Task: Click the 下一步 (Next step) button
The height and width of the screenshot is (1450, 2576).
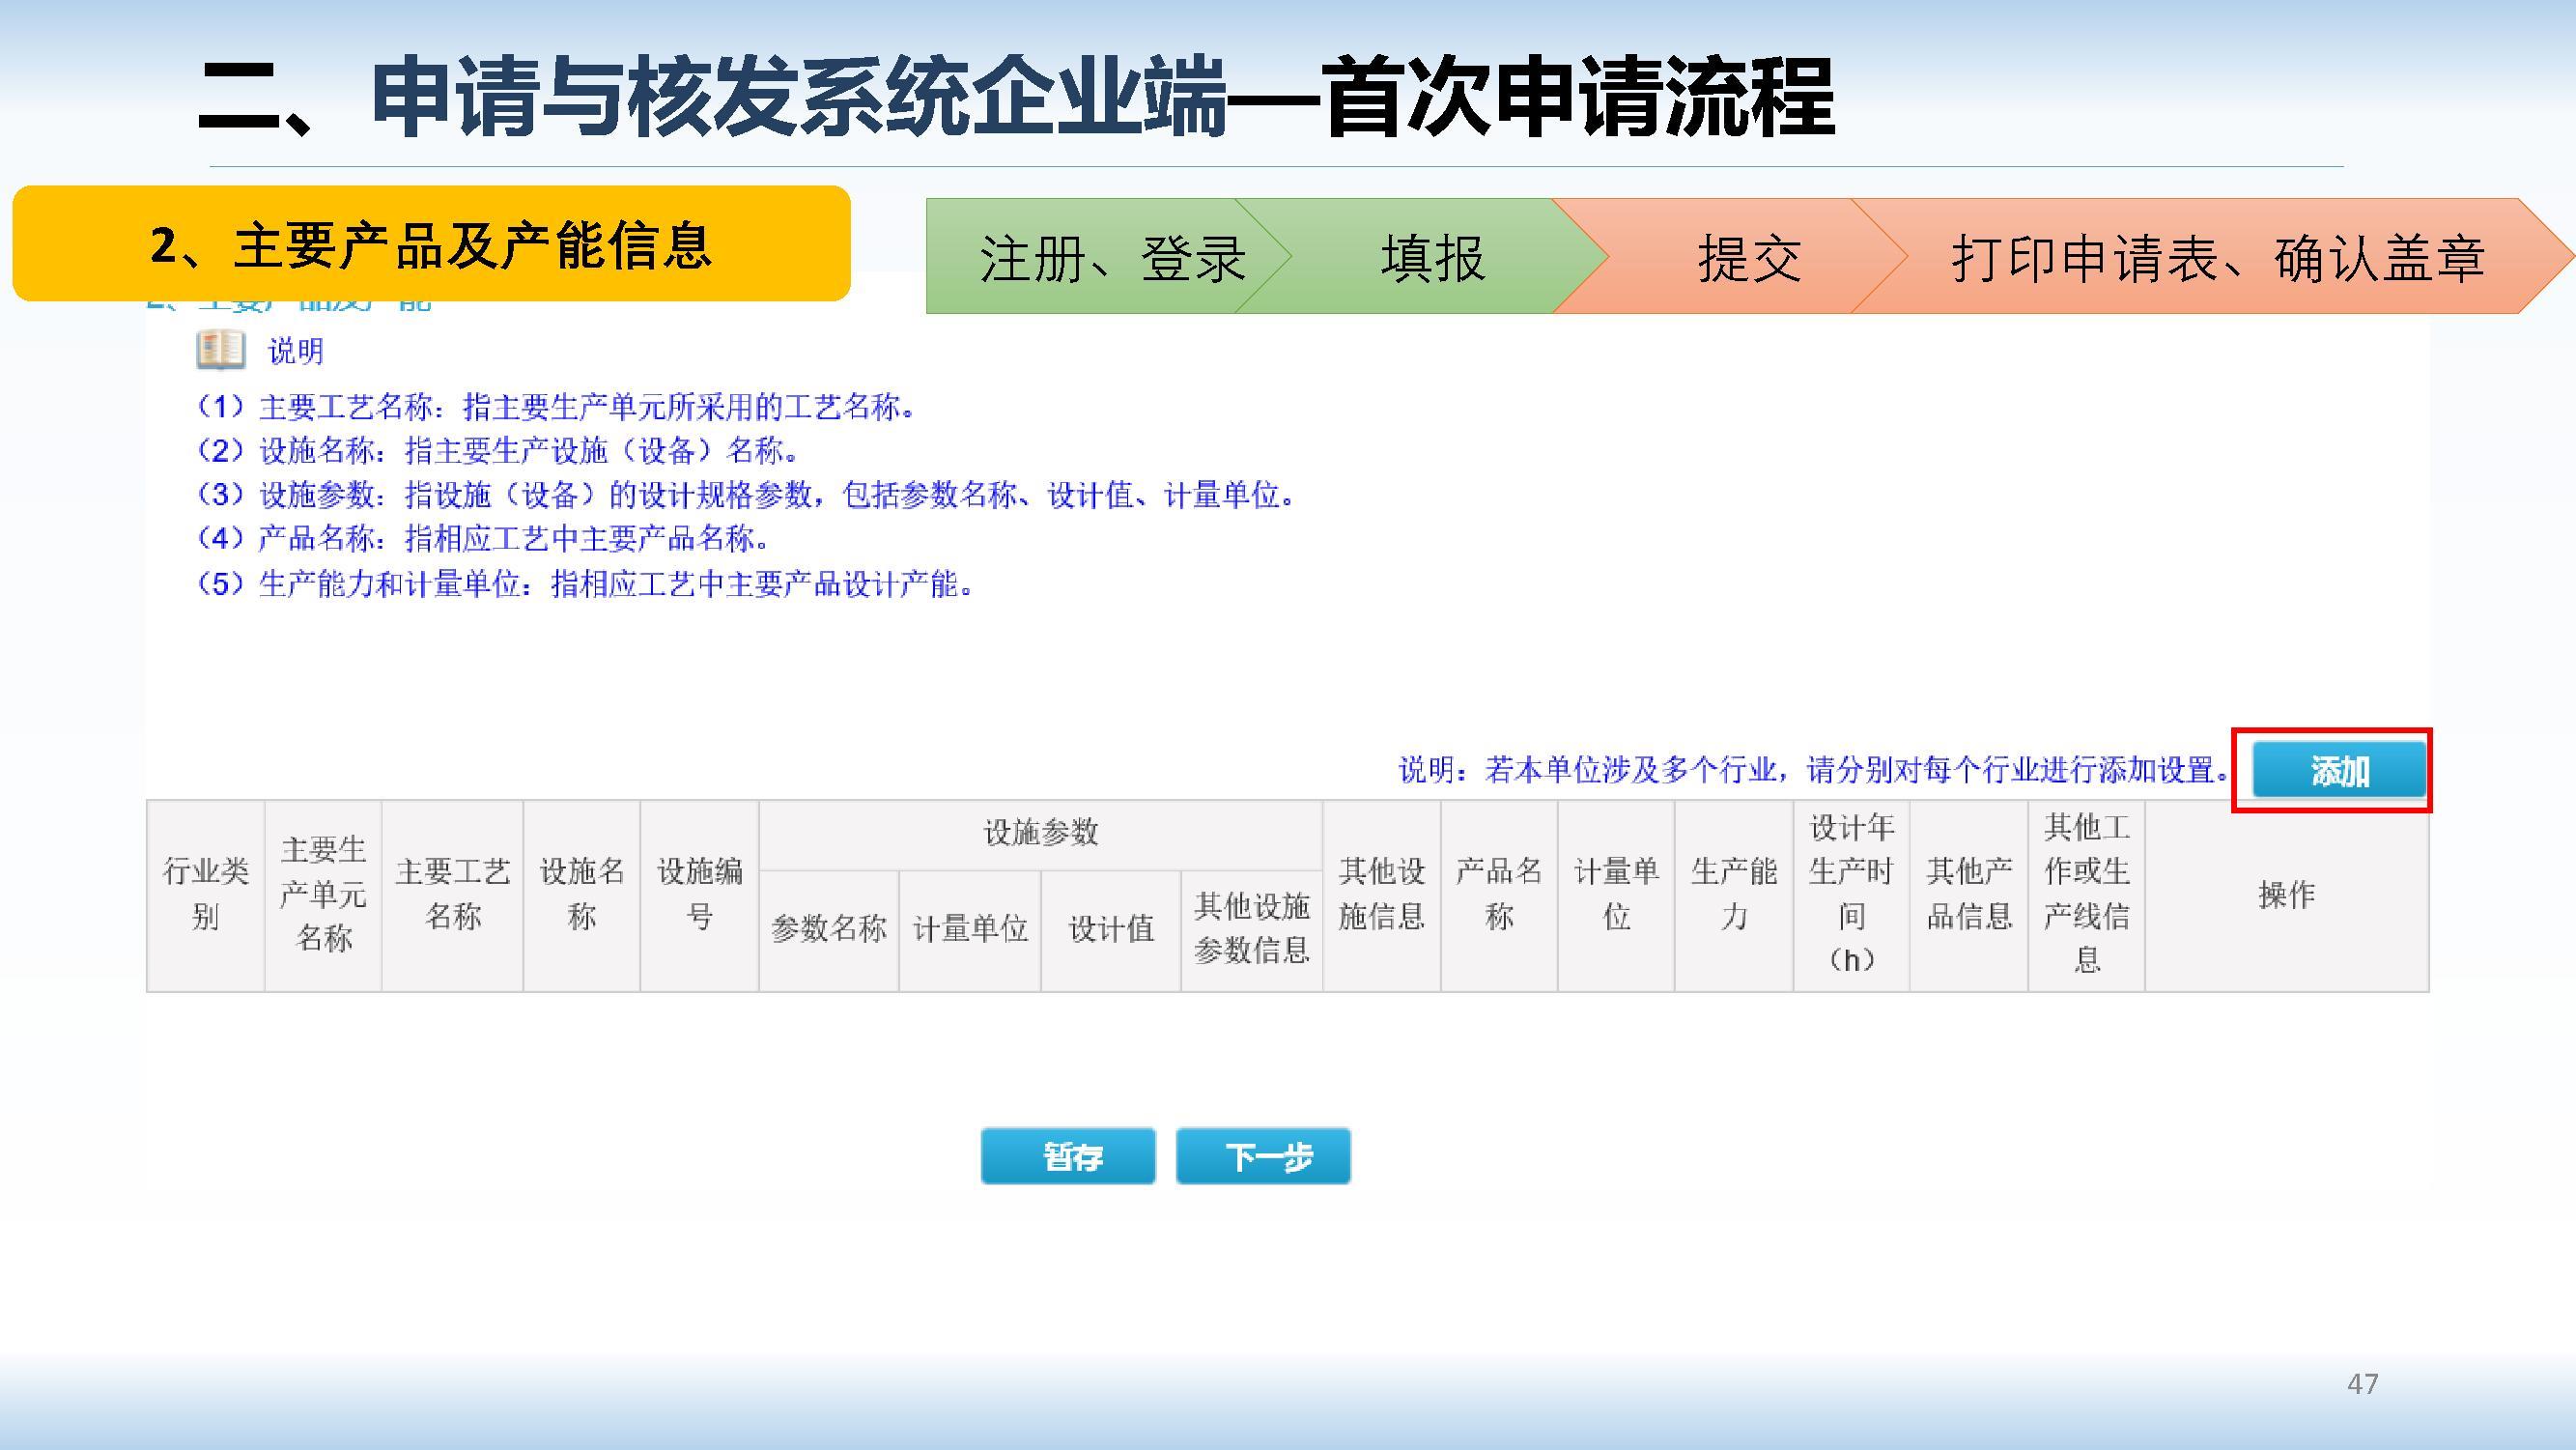Action: click(1264, 1157)
